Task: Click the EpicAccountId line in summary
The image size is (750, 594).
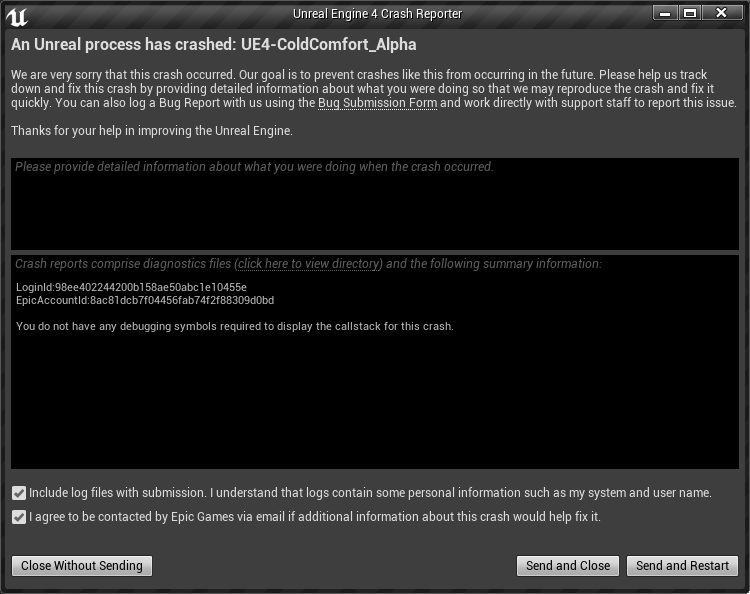Action: (145, 300)
